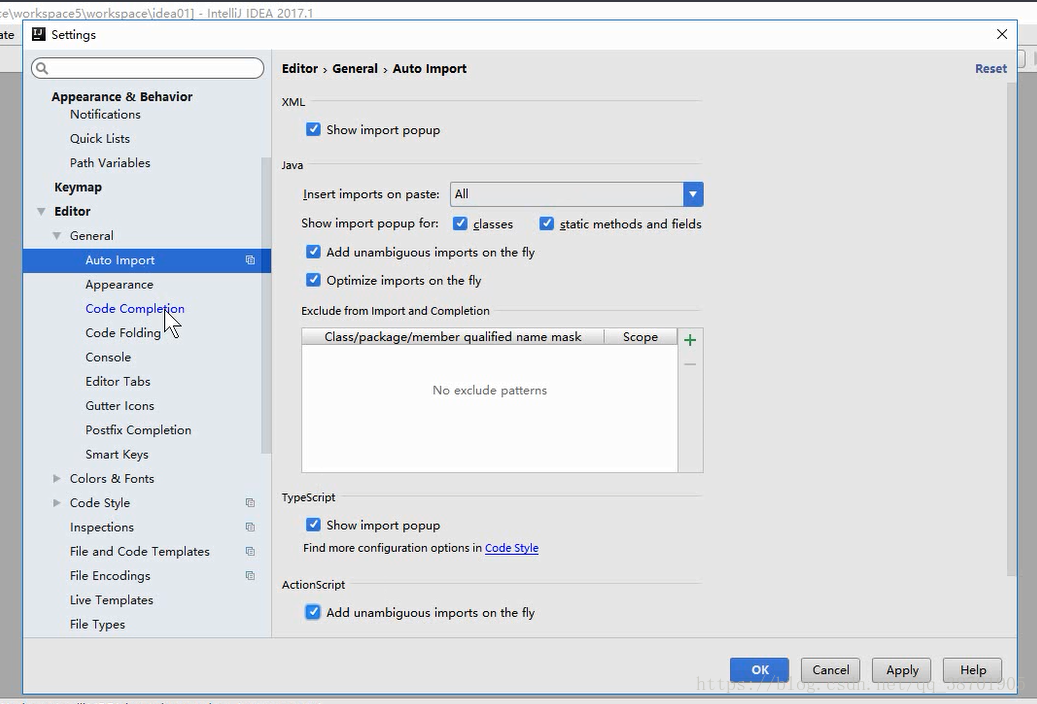Click the General breadcrumb
1037x704 pixels.
click(x=354, y=69)
